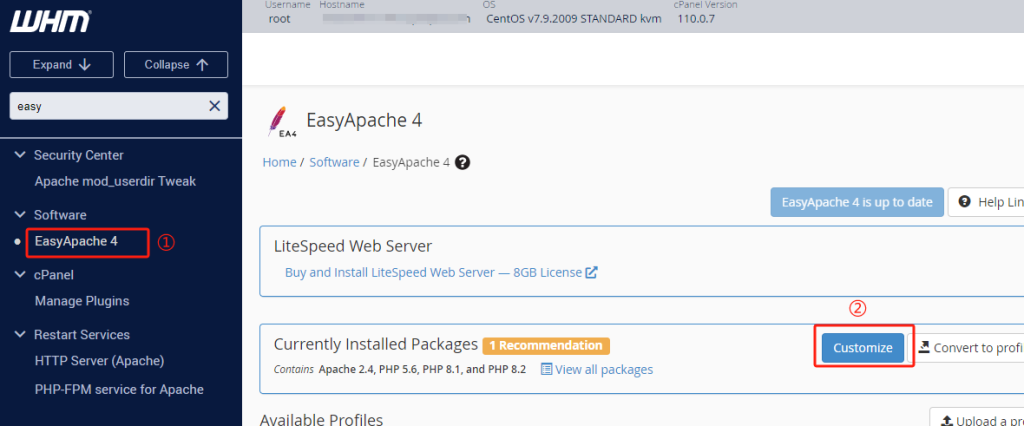Click the upload icon in Available Profiles

946,420
